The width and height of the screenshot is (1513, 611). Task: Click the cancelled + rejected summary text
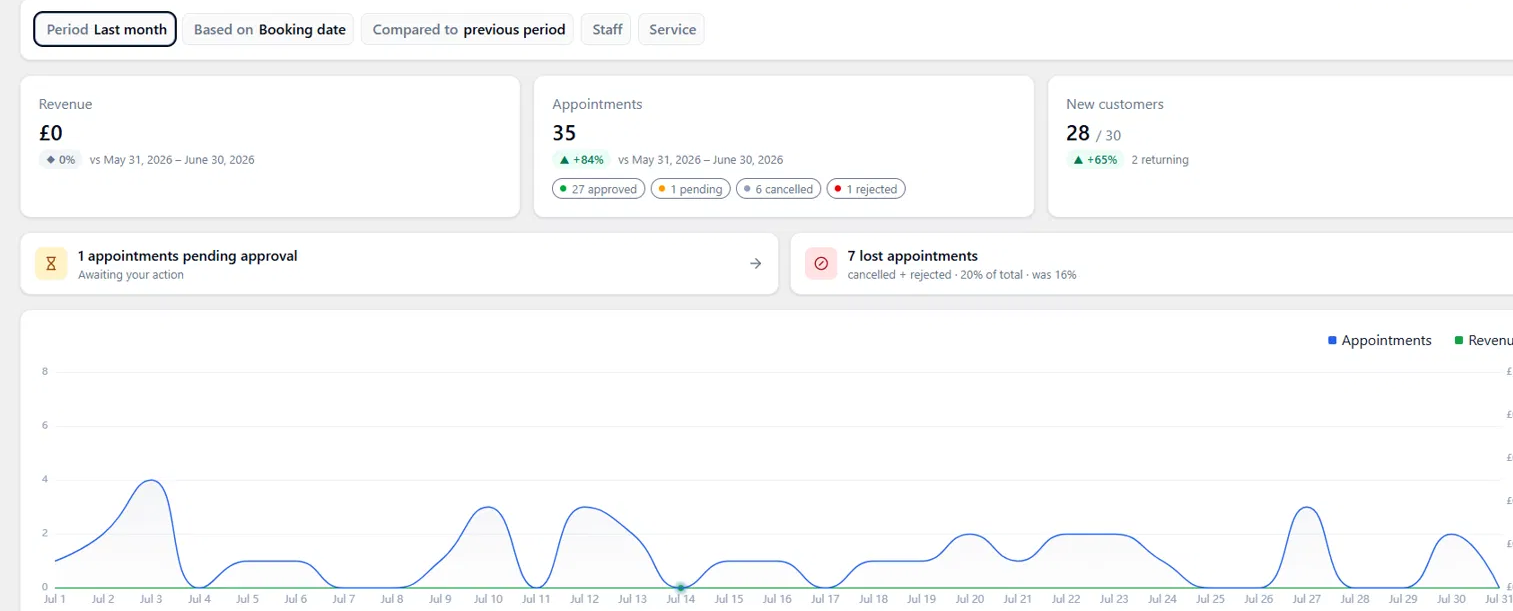[962, 275]
